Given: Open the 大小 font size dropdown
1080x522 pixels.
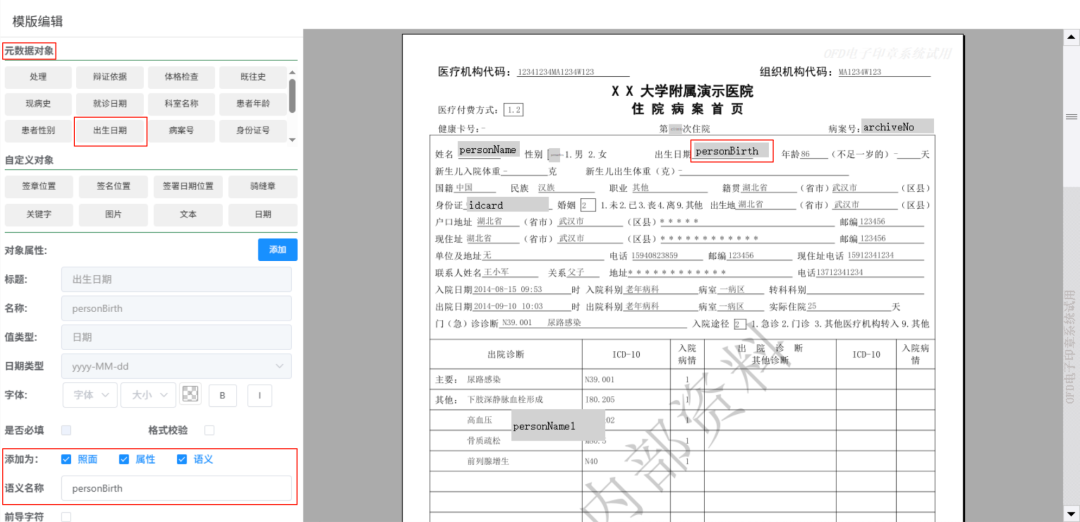Looking at the screenshot, I should 147,395.
